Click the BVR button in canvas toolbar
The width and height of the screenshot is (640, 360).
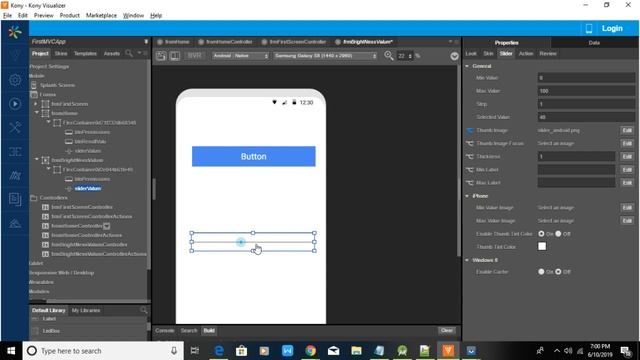[194, 56]
